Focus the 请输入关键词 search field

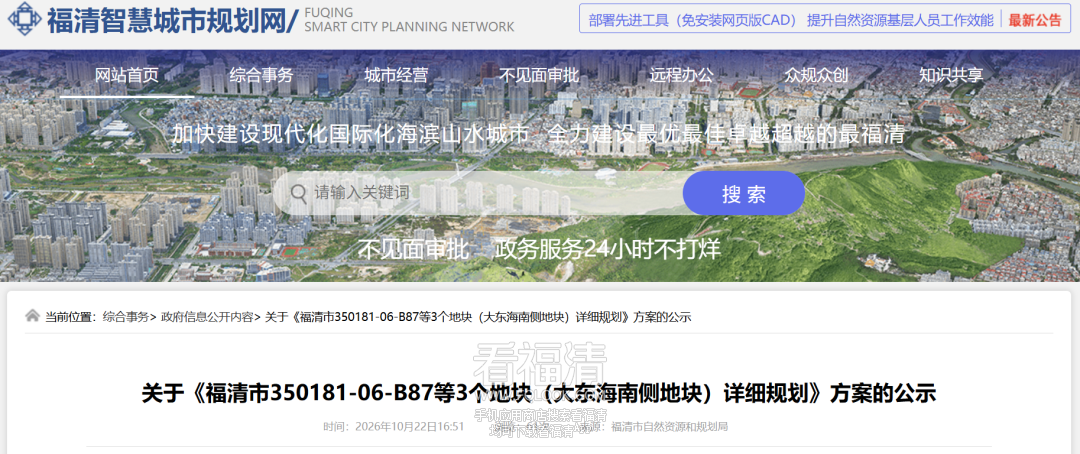click(x=478, y=193)
